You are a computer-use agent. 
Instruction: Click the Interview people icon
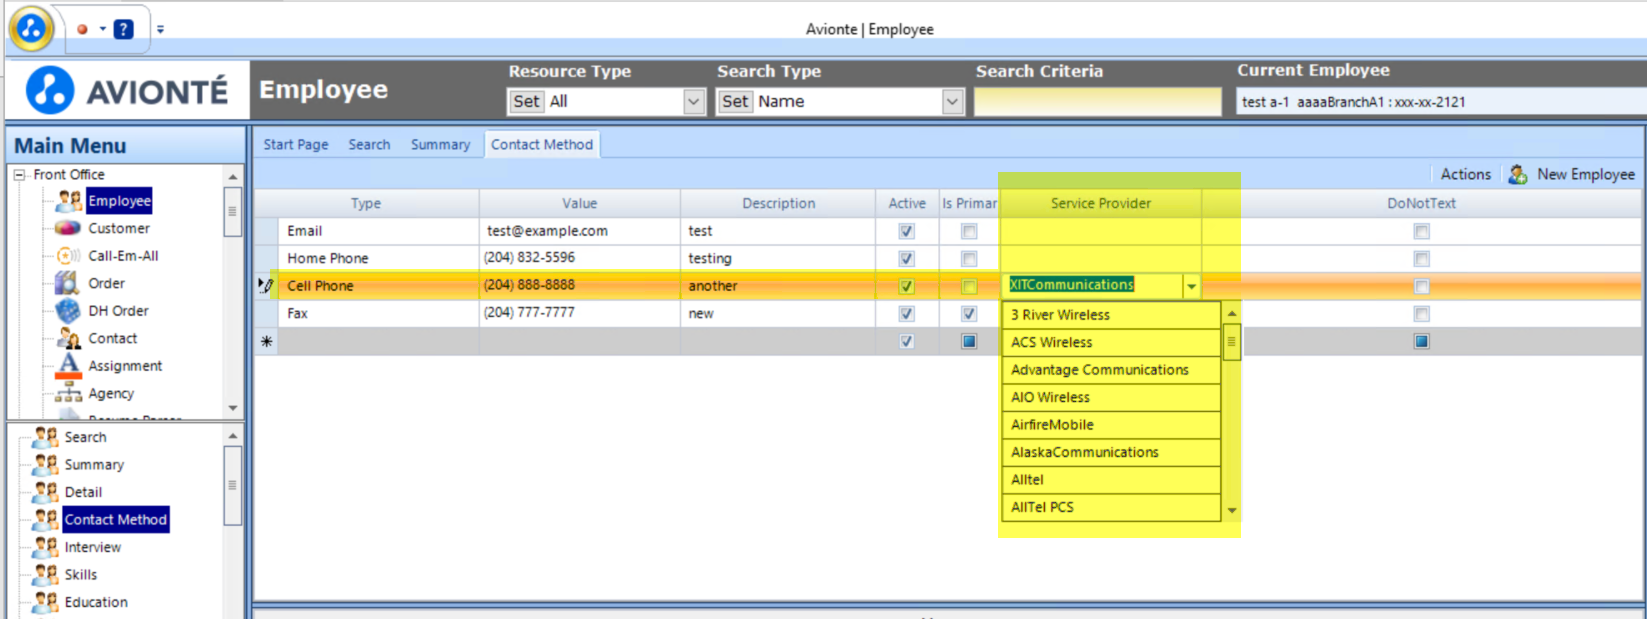[46, 547]
